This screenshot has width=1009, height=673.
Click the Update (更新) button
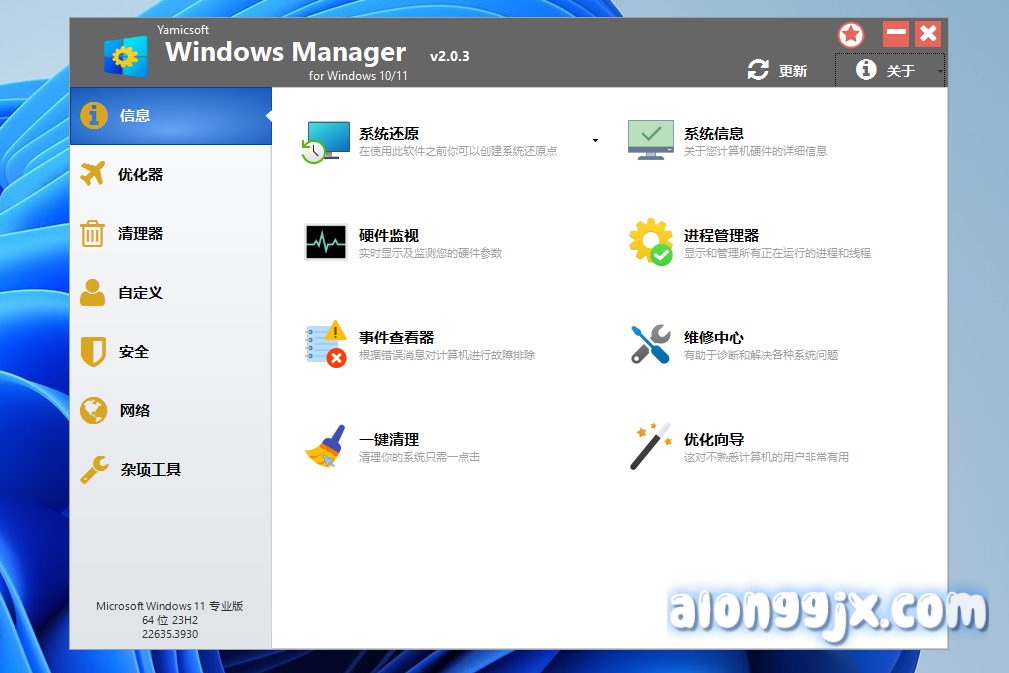[x=778, y=71]
